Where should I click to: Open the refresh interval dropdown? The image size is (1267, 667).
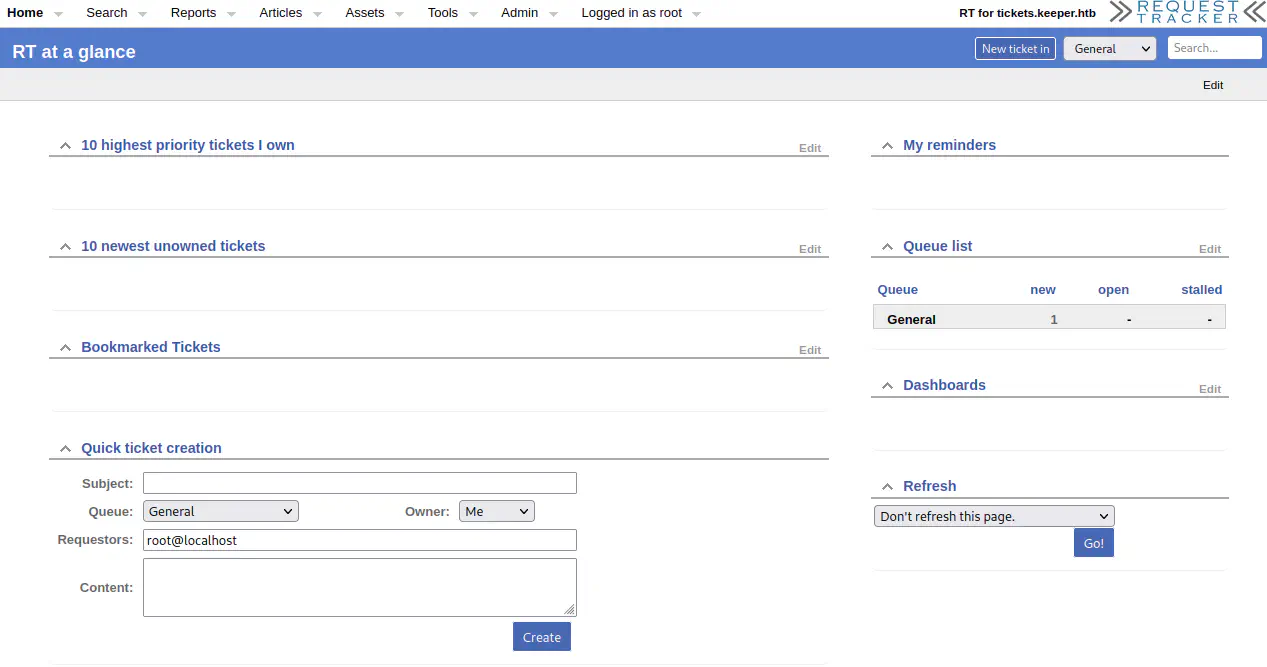[994, 516]
